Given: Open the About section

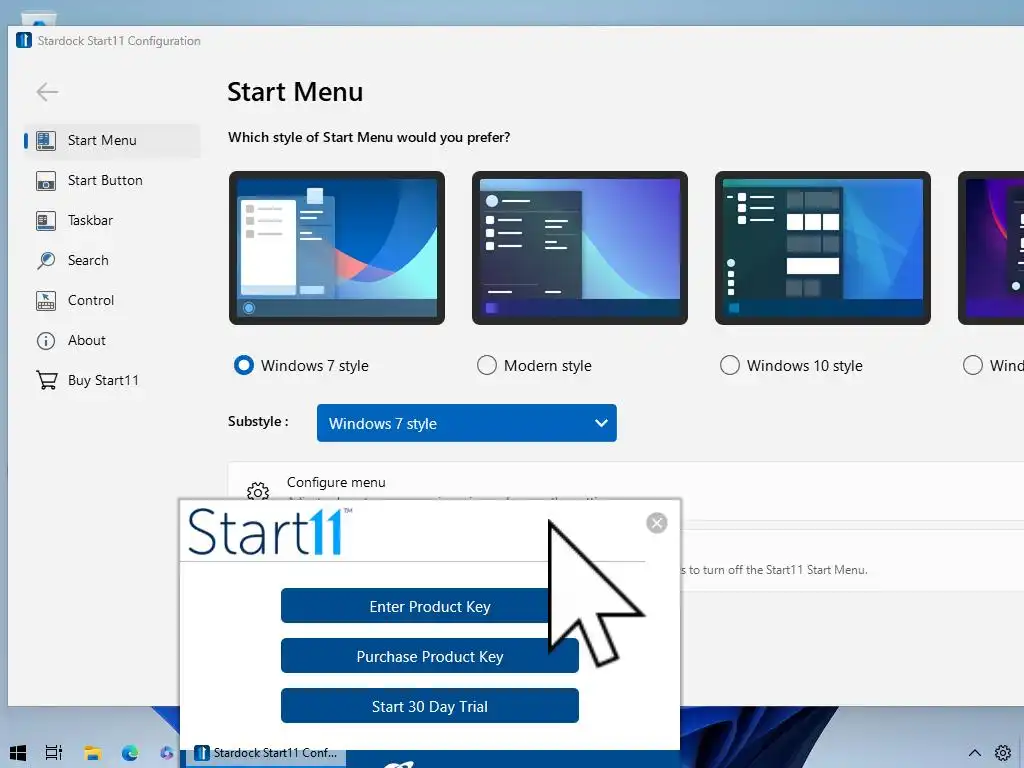Looking at the screenshot, I should point(112,341).
